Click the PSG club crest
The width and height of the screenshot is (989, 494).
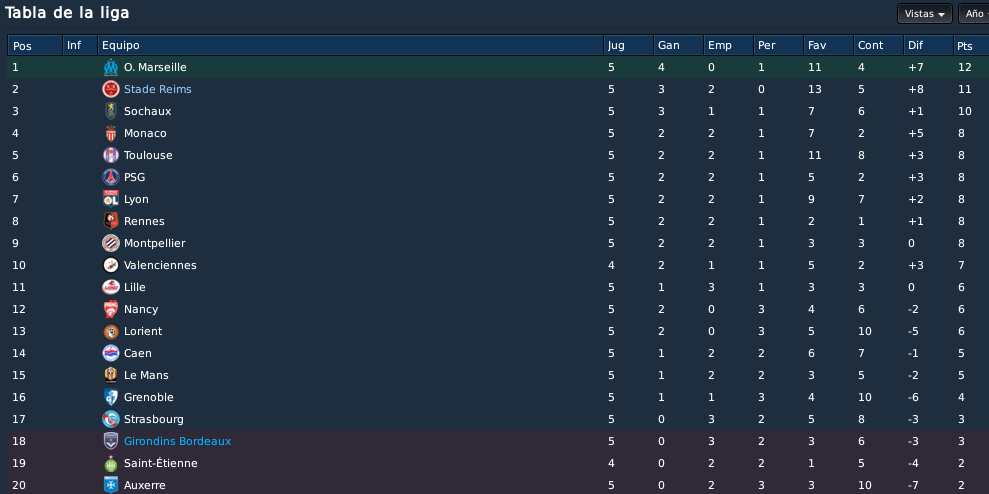(111, 177)
